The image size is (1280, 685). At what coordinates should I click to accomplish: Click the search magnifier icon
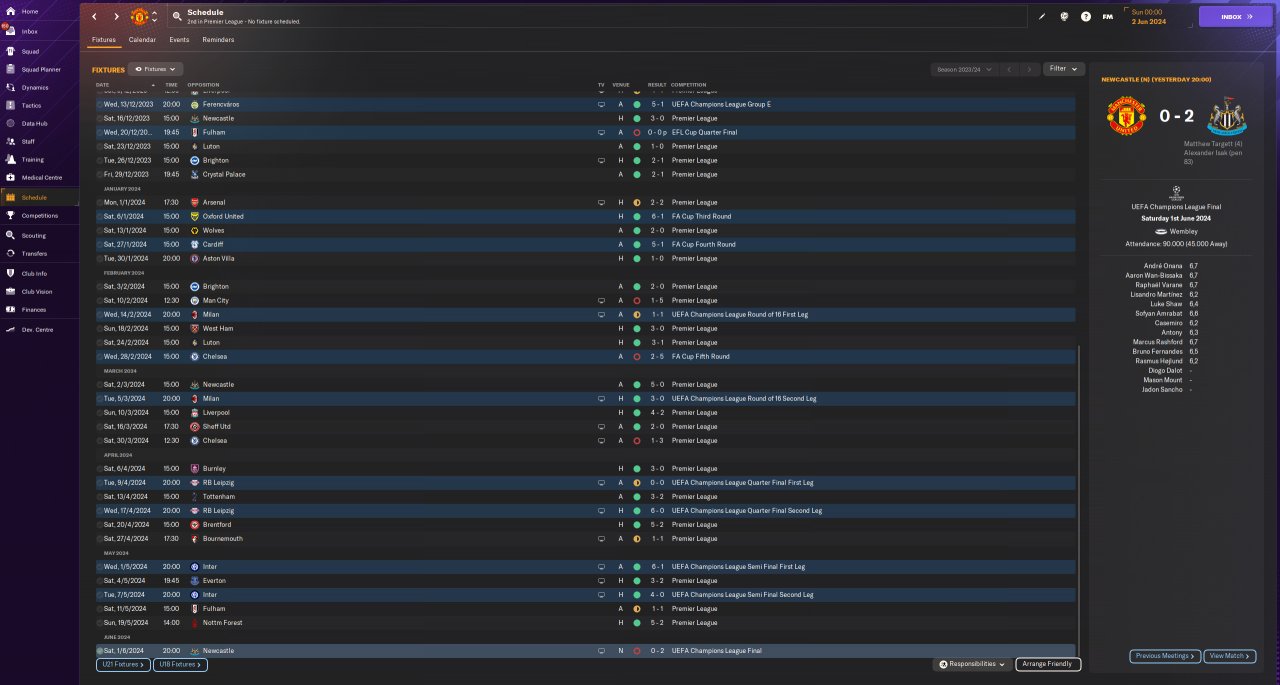coord(177,16)
